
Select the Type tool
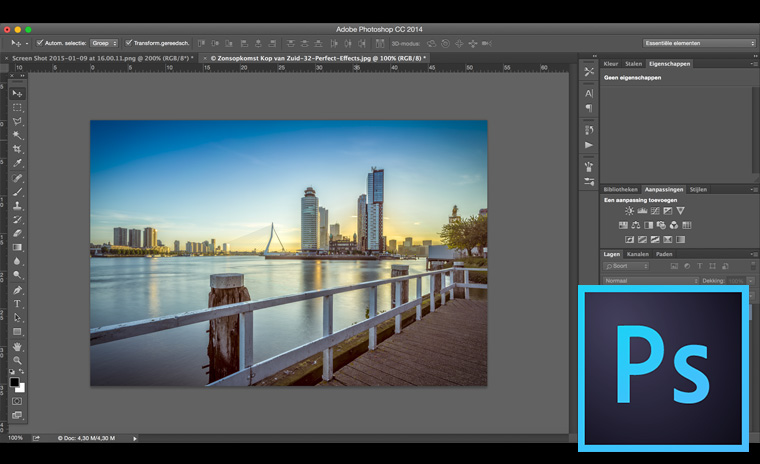(17, 304)
